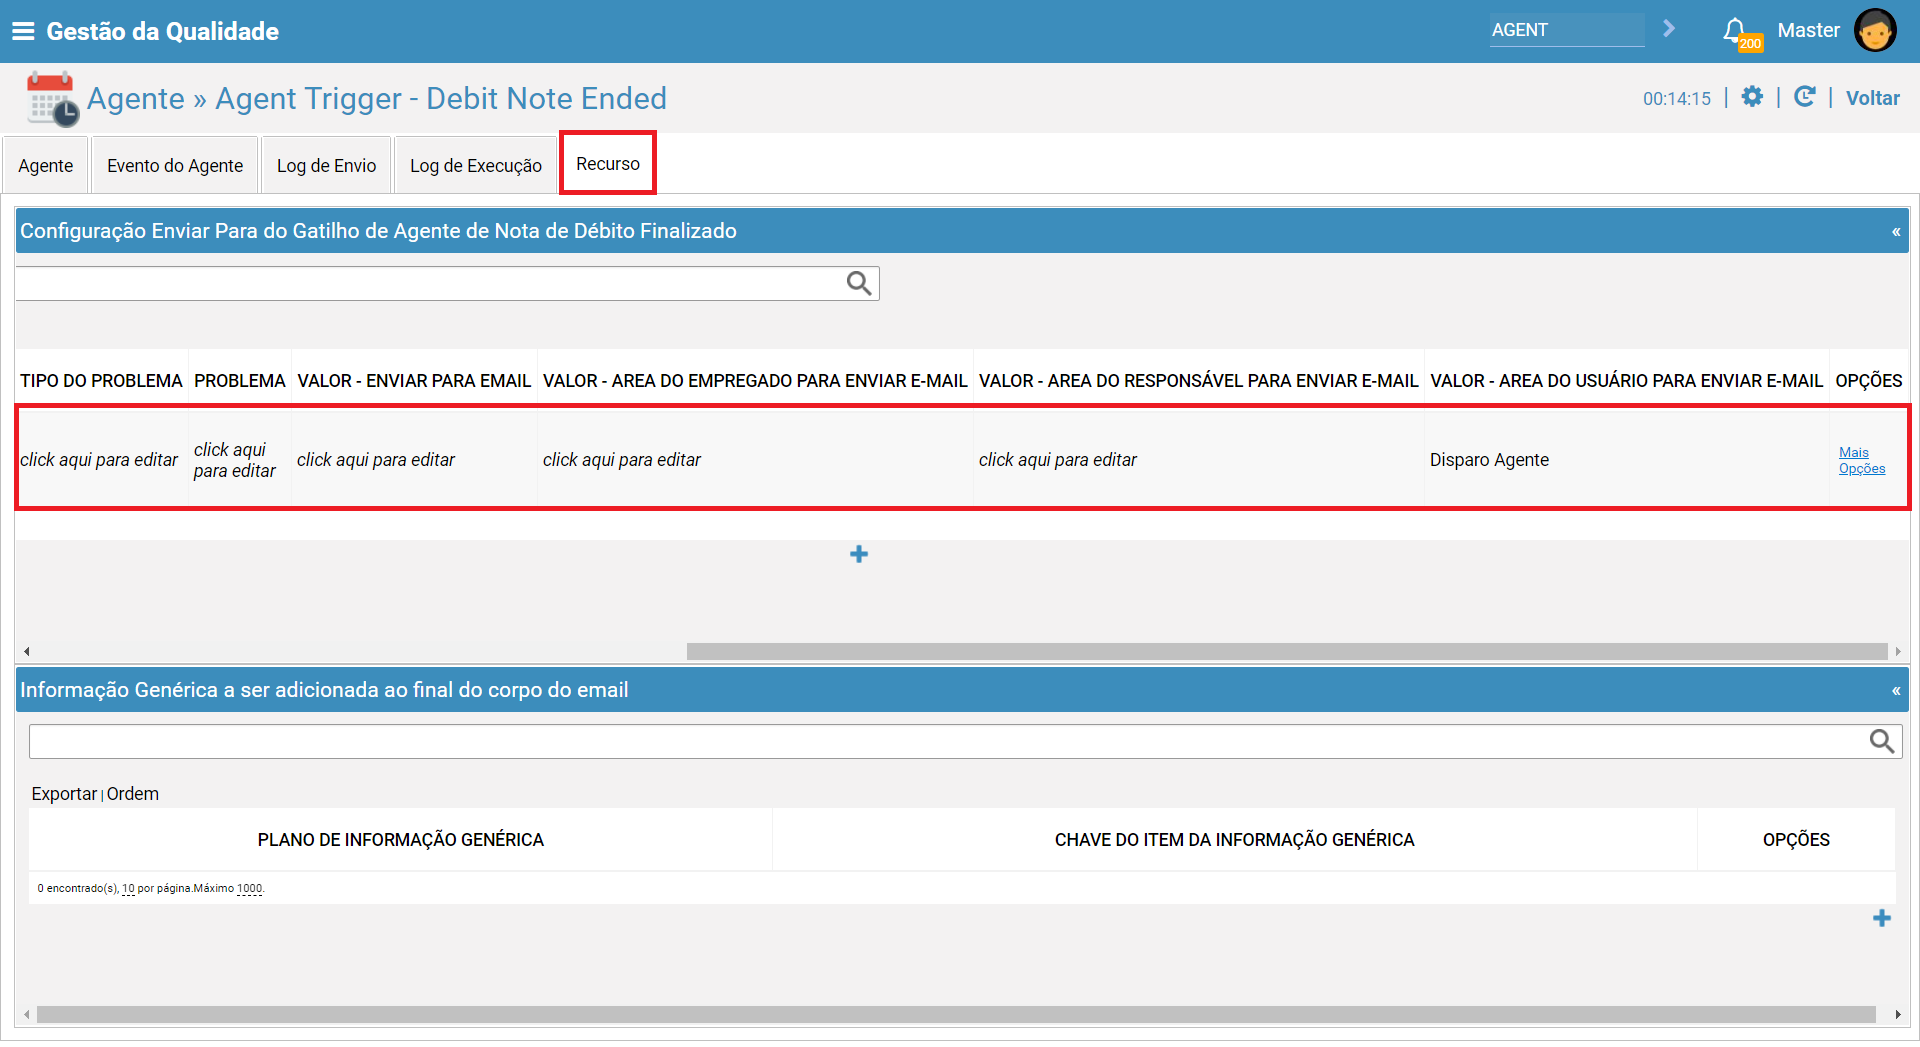The height and width of the screenshot is (1047, 1920).
Task: Click the left scroll arrow of the Configuração table
Action: (x=27, y=651)
